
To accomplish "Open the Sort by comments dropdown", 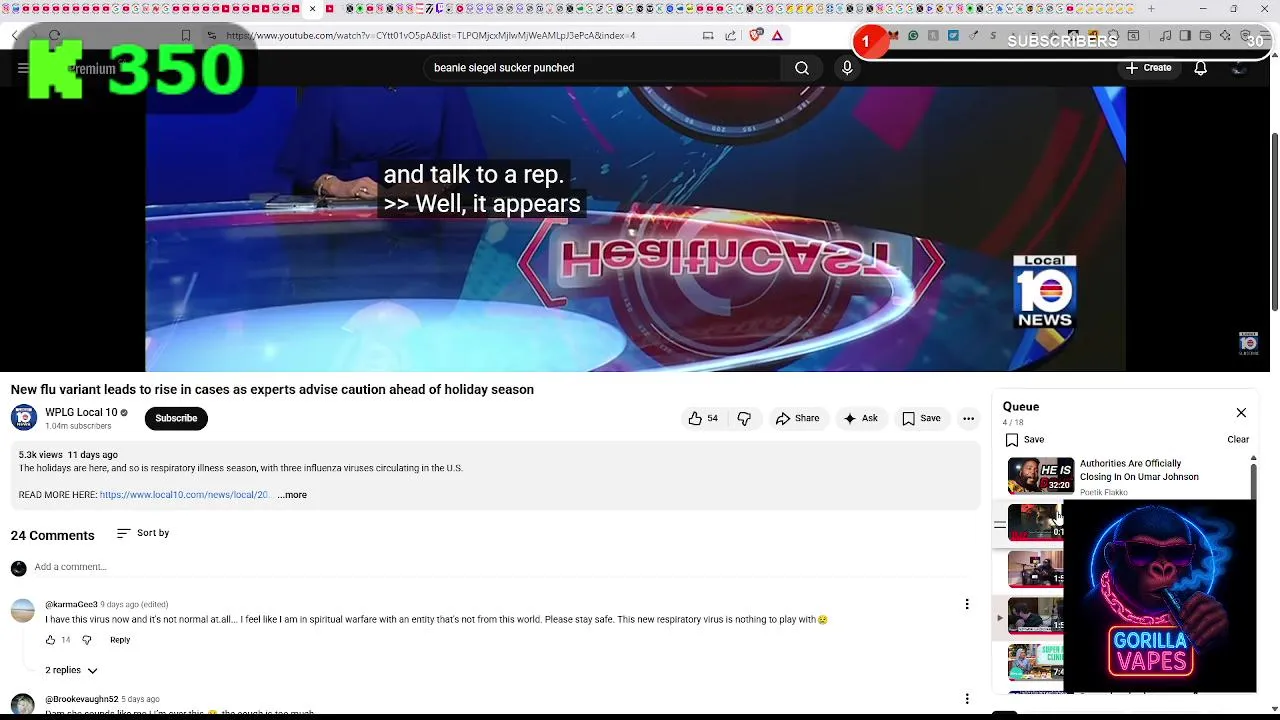I will pyautogui.click(x=143, y=533).
